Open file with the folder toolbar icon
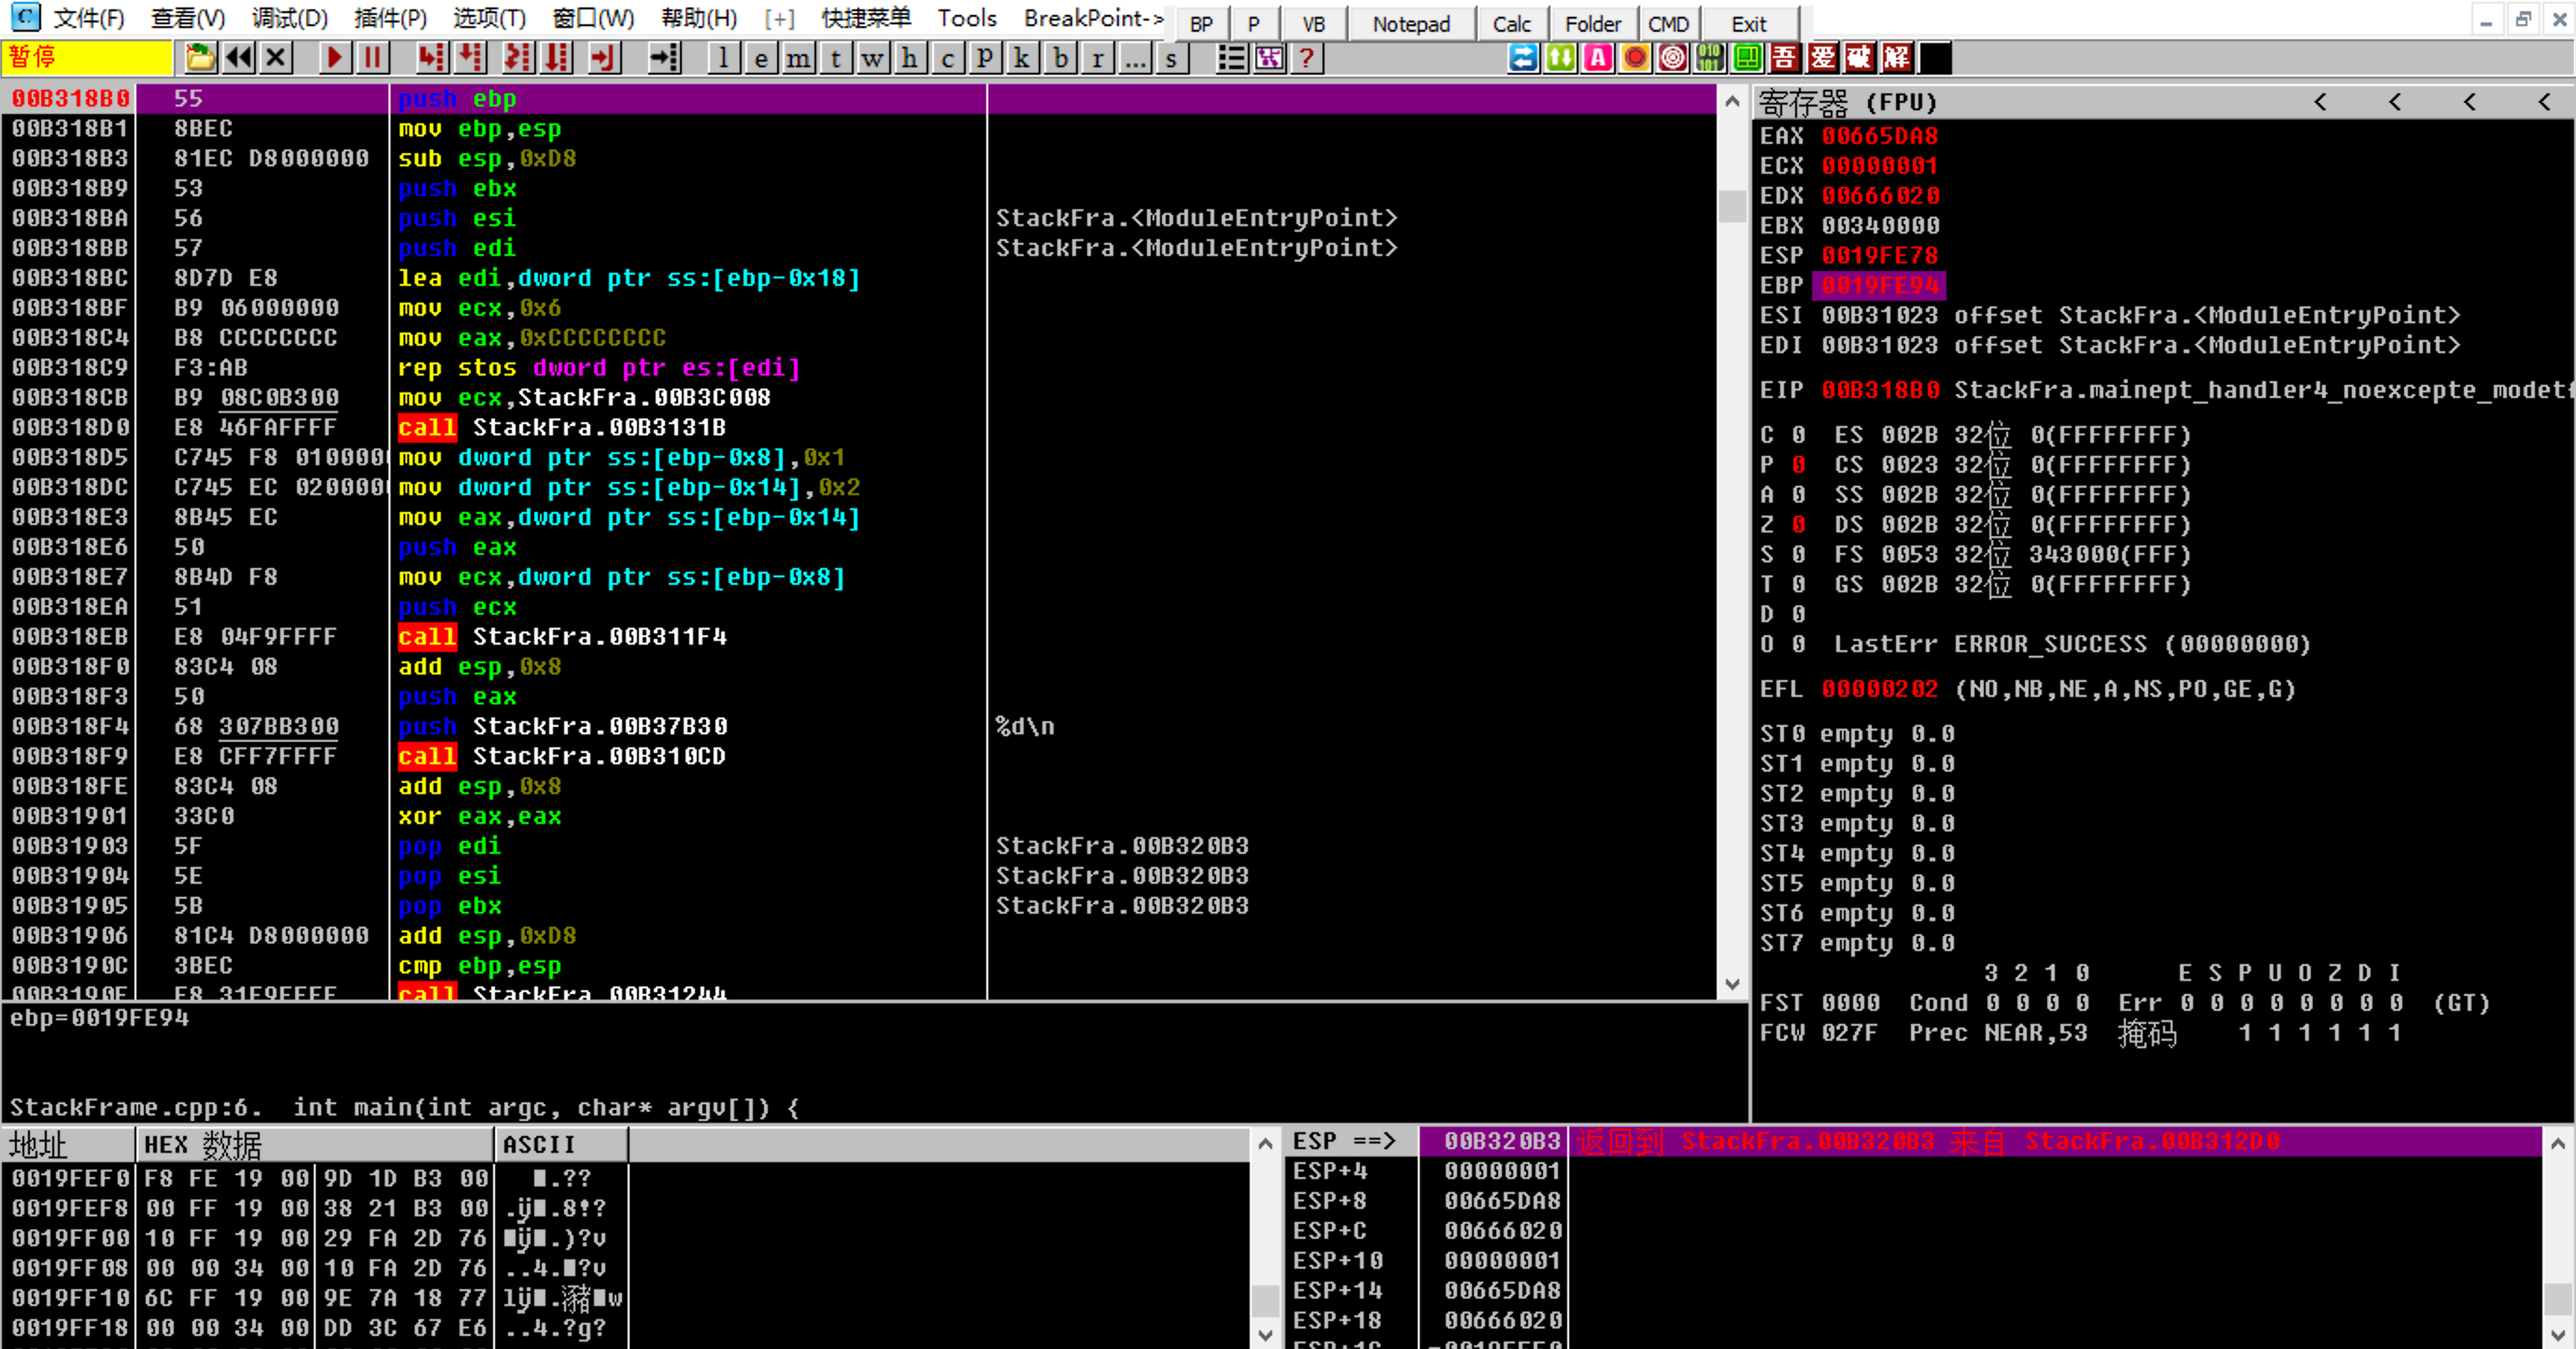This screenshot has width=2576, height=1349. [201, 58]
